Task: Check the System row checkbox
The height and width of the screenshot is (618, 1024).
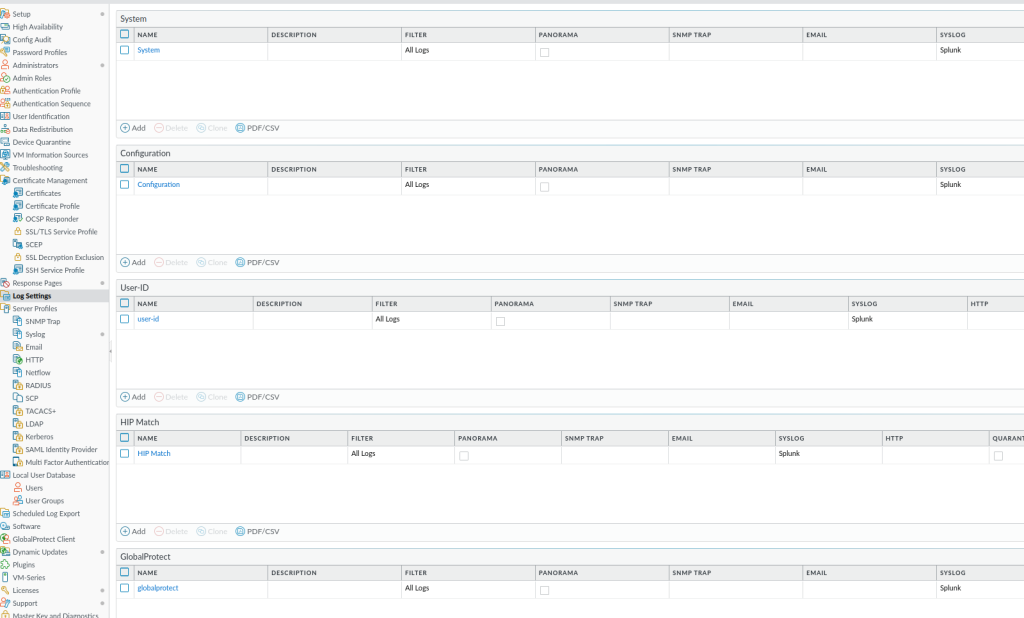Action: (125, 50)
